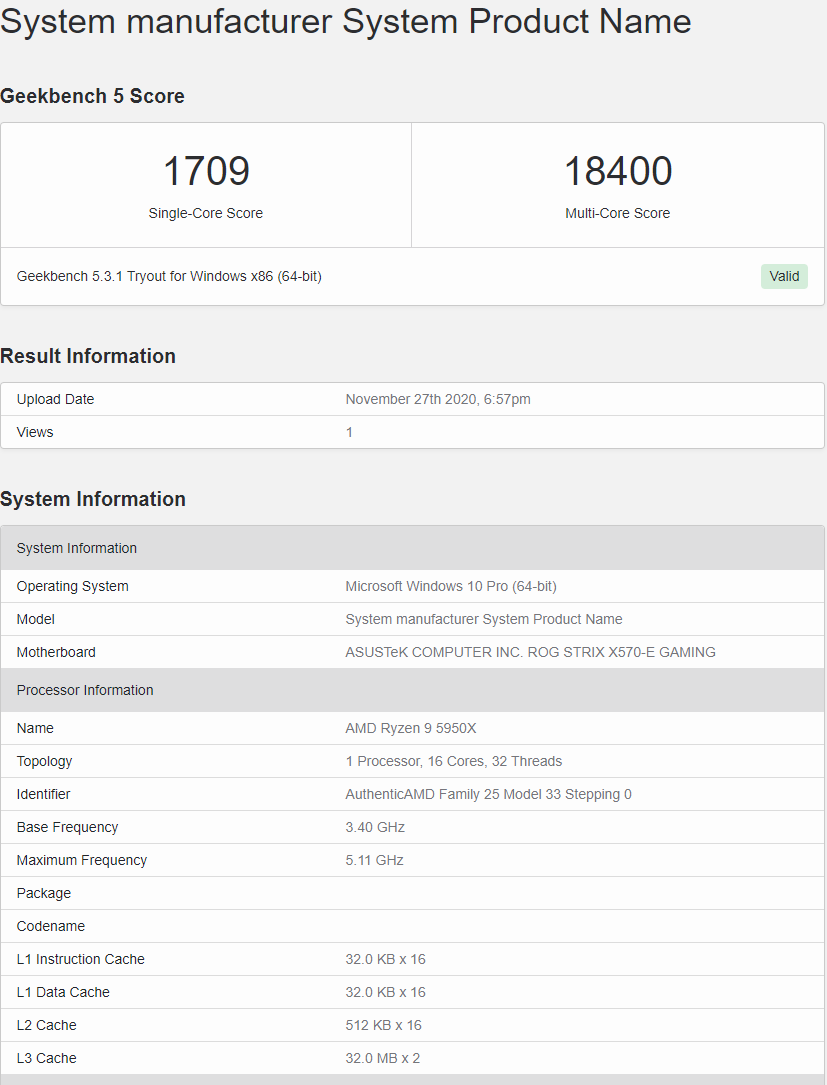Select AuthenticAMD Family 25 Model 33 identifier
The width and height of the screenshot is (827, 1085).
point(489,794)
